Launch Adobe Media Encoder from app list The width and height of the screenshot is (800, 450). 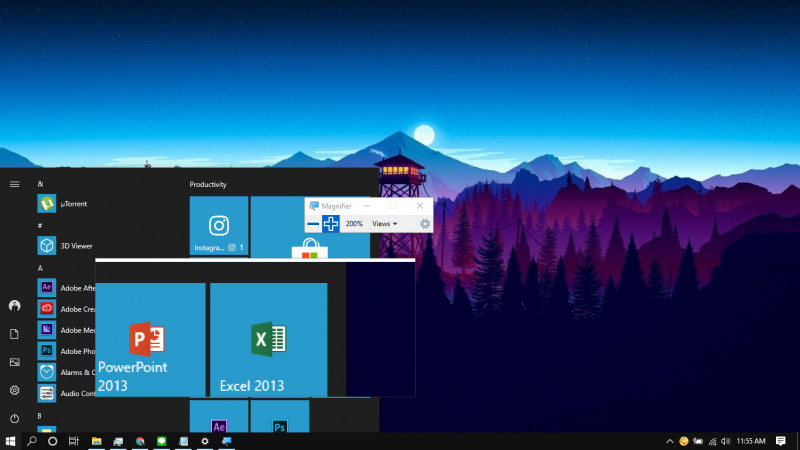click(x=66, y=330)
